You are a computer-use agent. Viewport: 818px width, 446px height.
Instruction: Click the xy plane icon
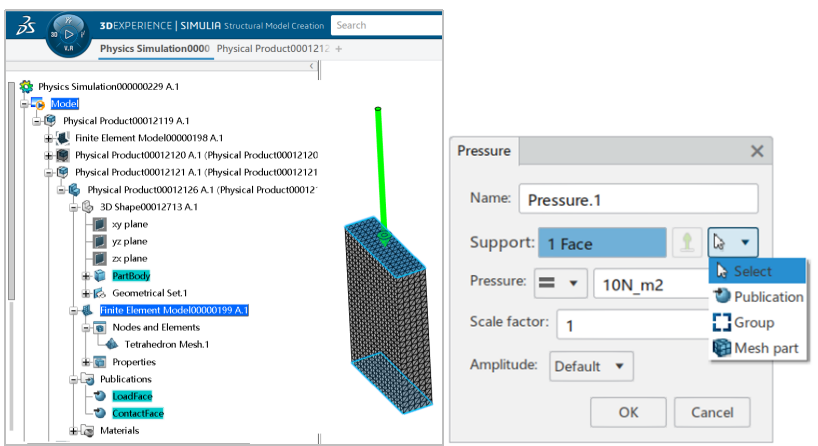(x=100, y=224)
